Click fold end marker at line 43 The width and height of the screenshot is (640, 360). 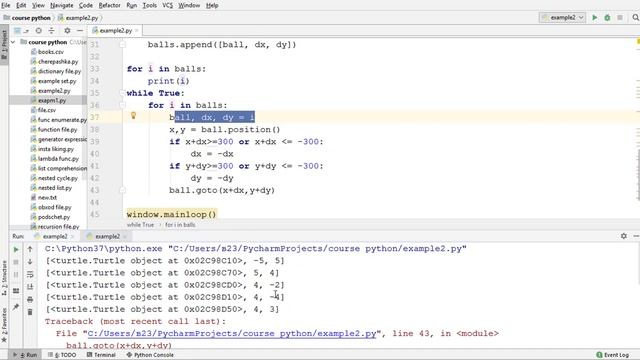122,190
